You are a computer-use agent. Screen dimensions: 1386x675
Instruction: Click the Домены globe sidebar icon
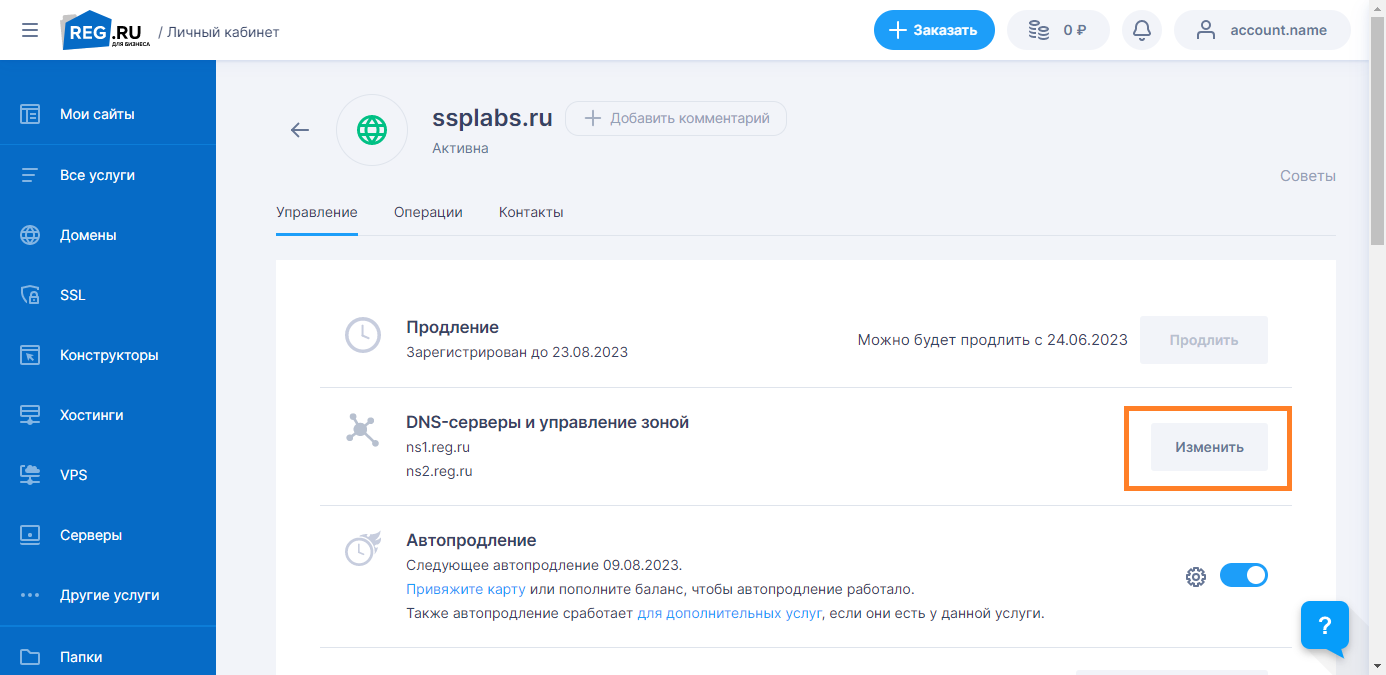[x=30, y=235]
